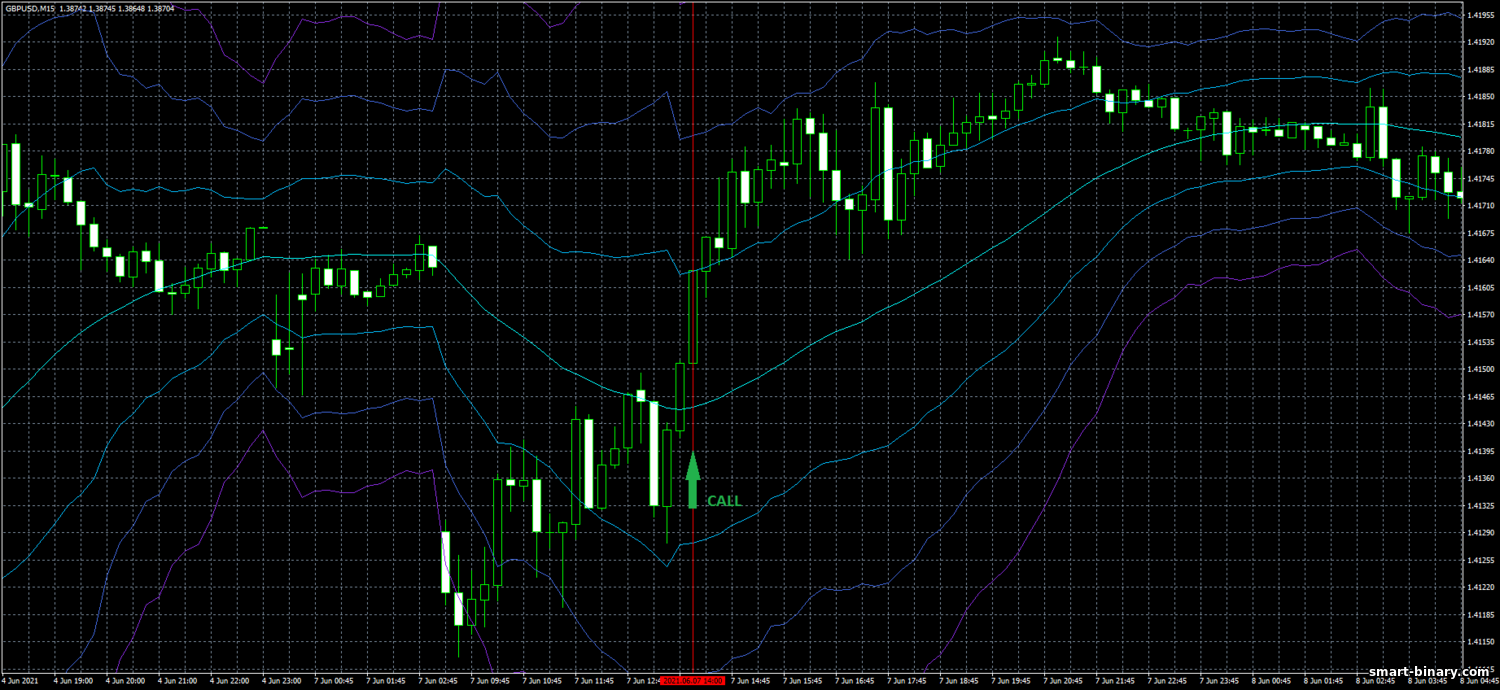This screenshot has height=690, width=1500.
Task: Click the 1.41675 price axis label
Action: click(x=1479, y=233)
